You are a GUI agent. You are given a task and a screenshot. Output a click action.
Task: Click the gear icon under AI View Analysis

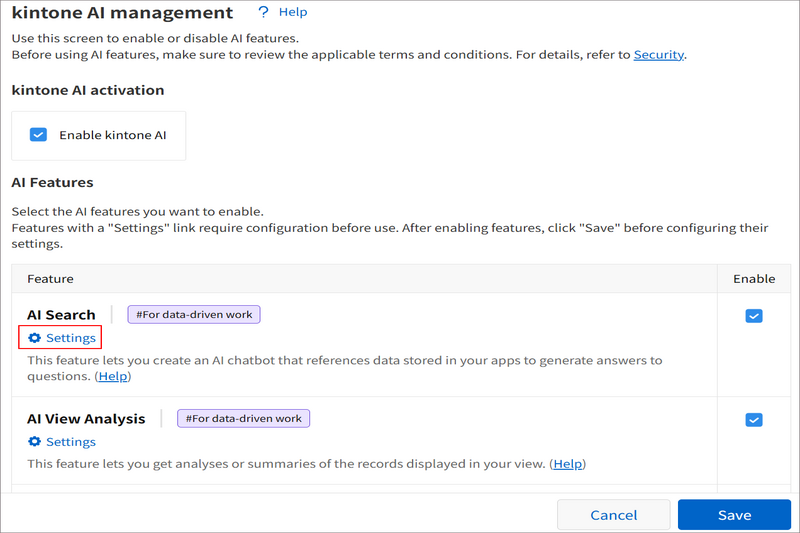click(34, 441)
